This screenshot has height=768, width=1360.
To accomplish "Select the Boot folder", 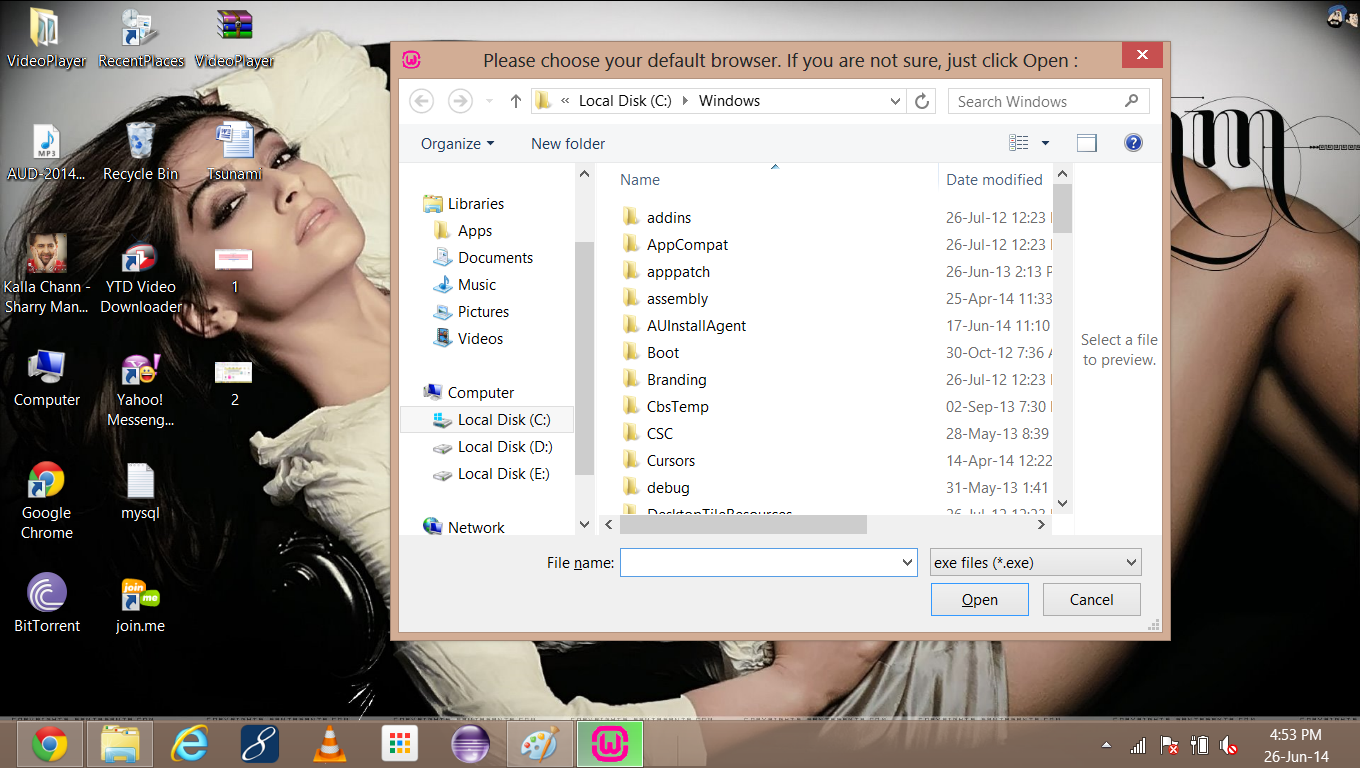I will point(651,352).
